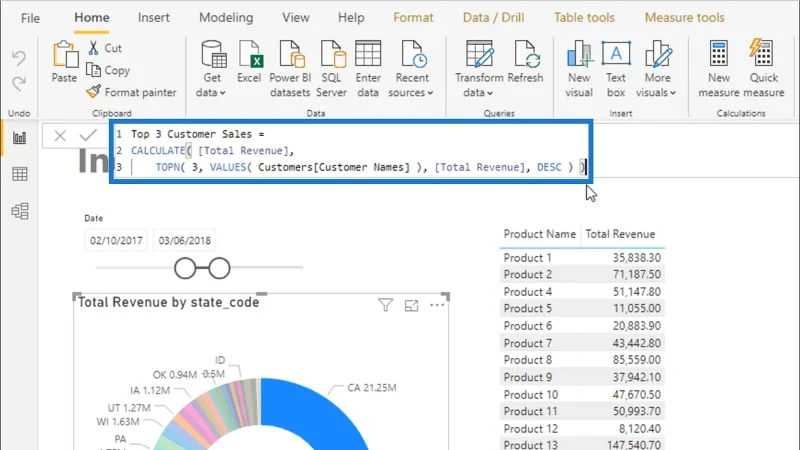Switch to Model view in sidebar

point(20,211)
